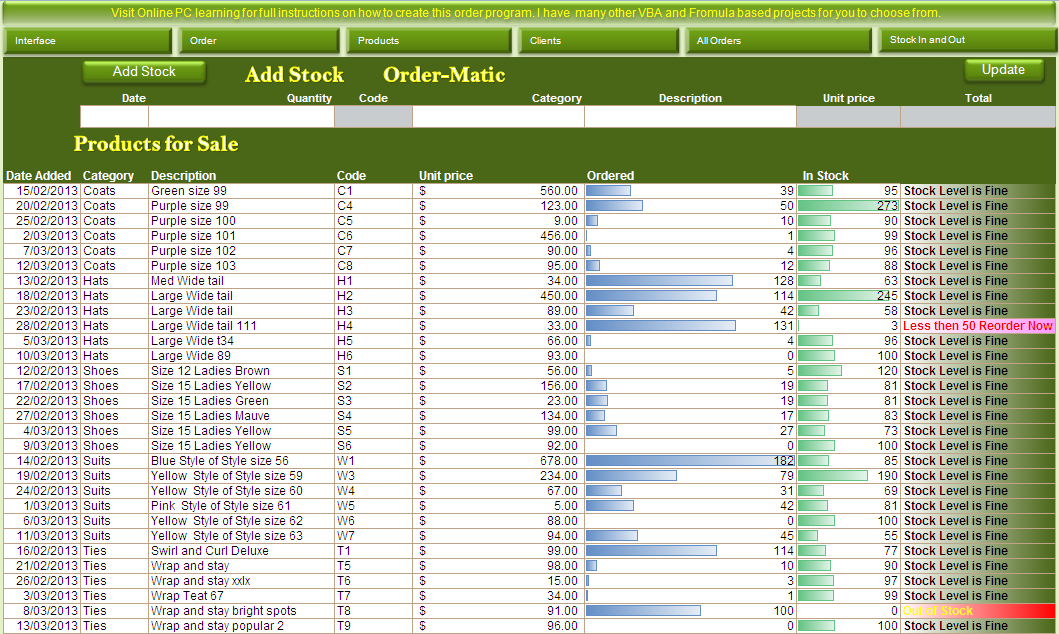Screen dimensions: 1059x634
Task: Select the 560.00 unit price cell
Action: pyautogui.click(x=500, y=191)
